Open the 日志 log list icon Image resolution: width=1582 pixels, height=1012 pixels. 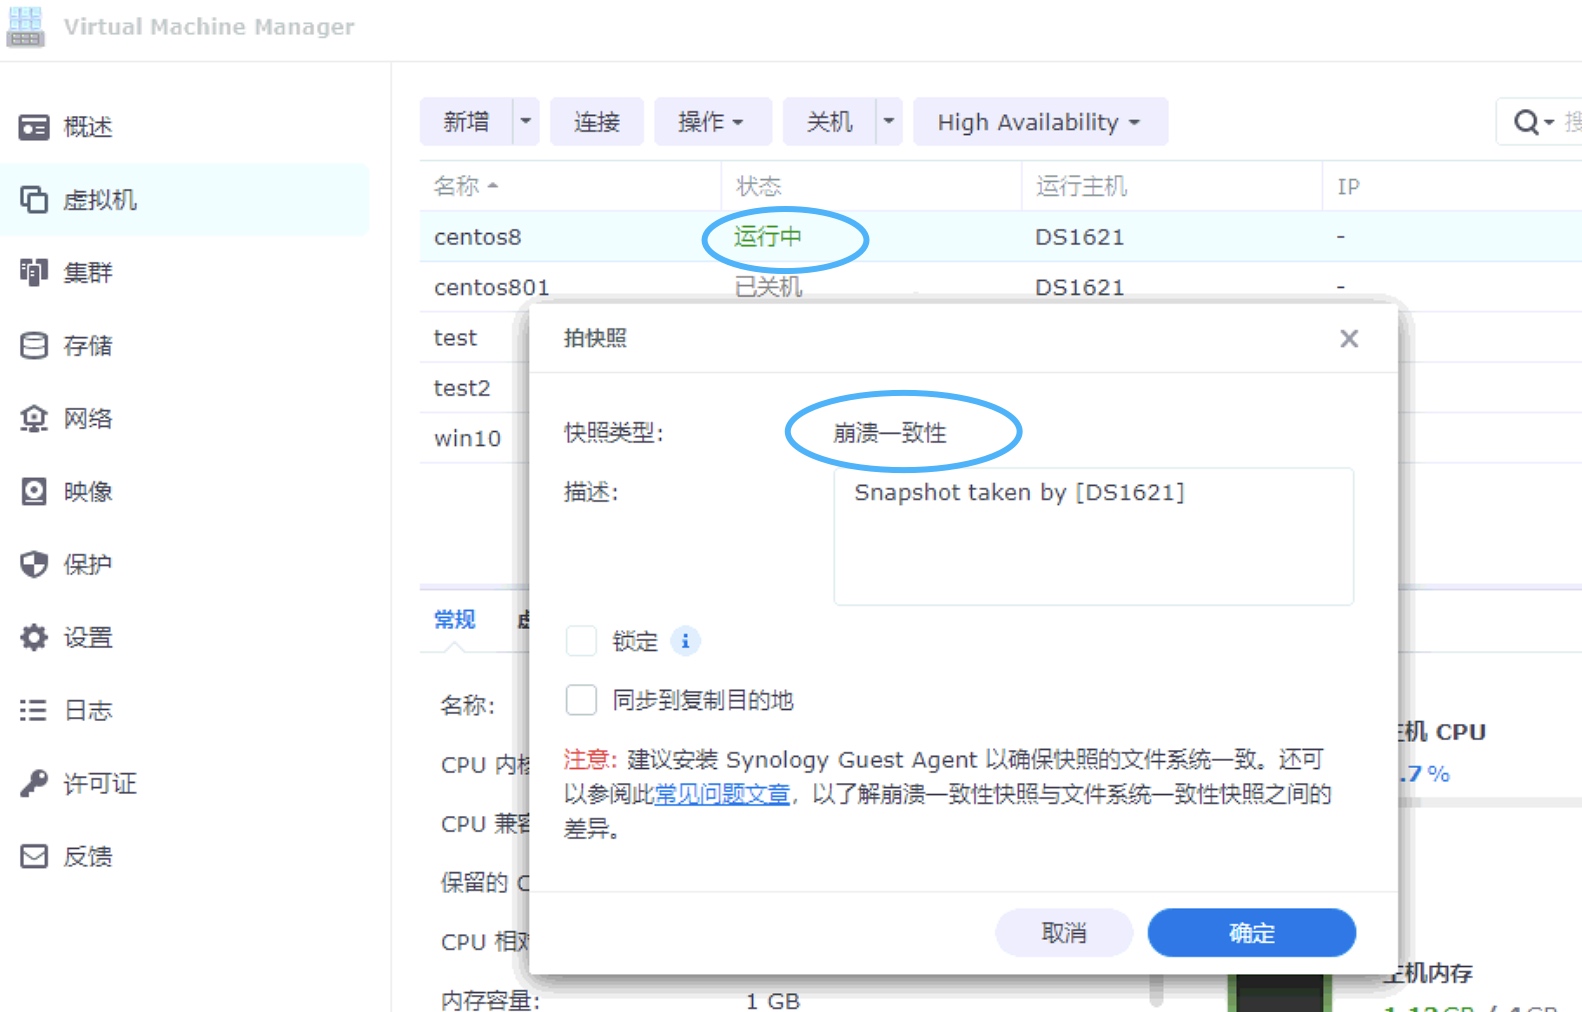(34, 710)
